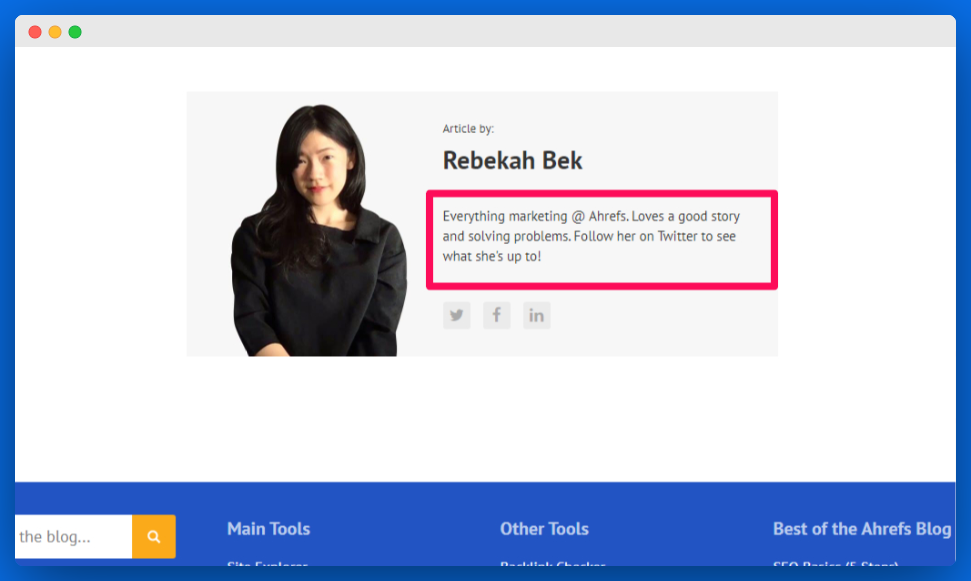
Task: Click the 'Article by:' label
Action: 468,129
